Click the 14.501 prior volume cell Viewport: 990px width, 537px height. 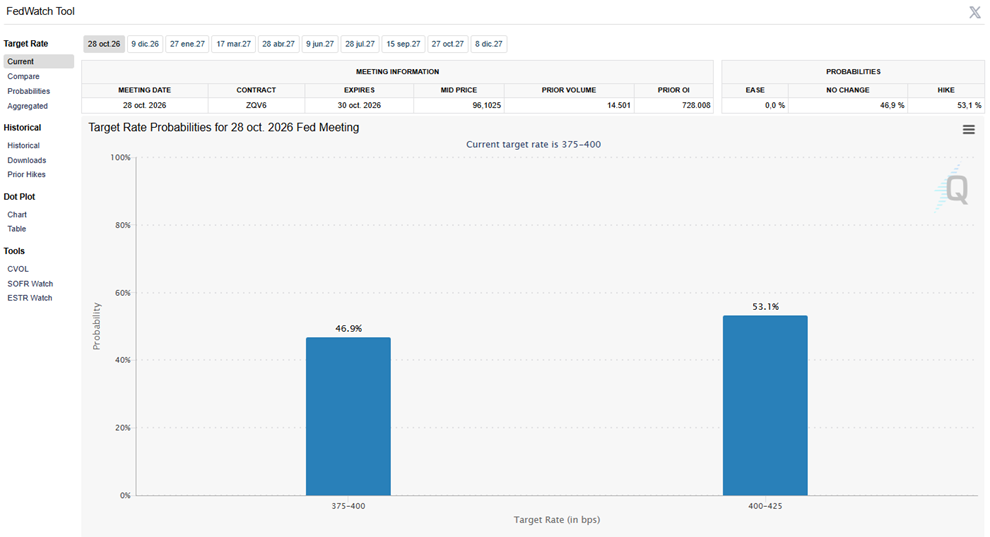(569, 105)
